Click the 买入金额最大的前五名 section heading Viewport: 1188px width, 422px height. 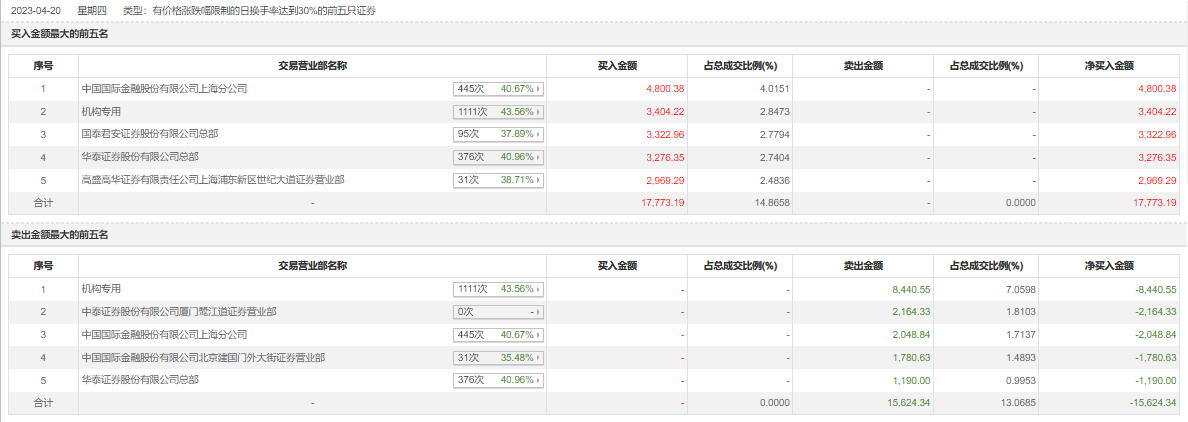[x=59, y=34]
